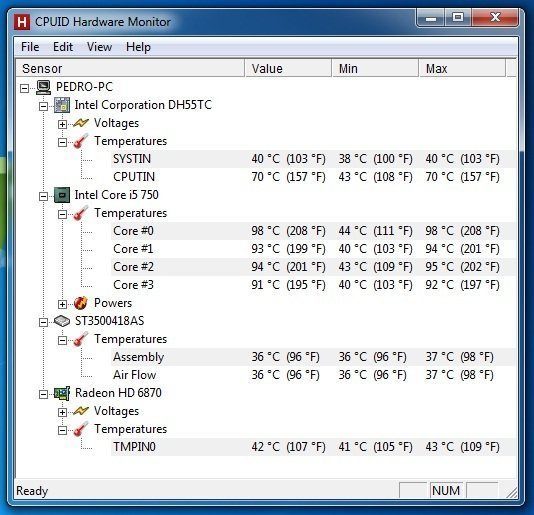Click the Radeon HD 6870 graphics card icon
This screenshot has width=534, height=515.
(x=62, y=393)
